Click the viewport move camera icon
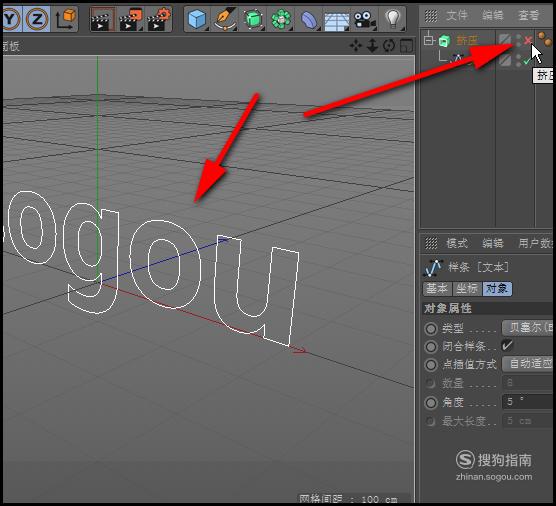Viewport: 556px width, 506px height. pyautogui.click(x=356, y=46)
